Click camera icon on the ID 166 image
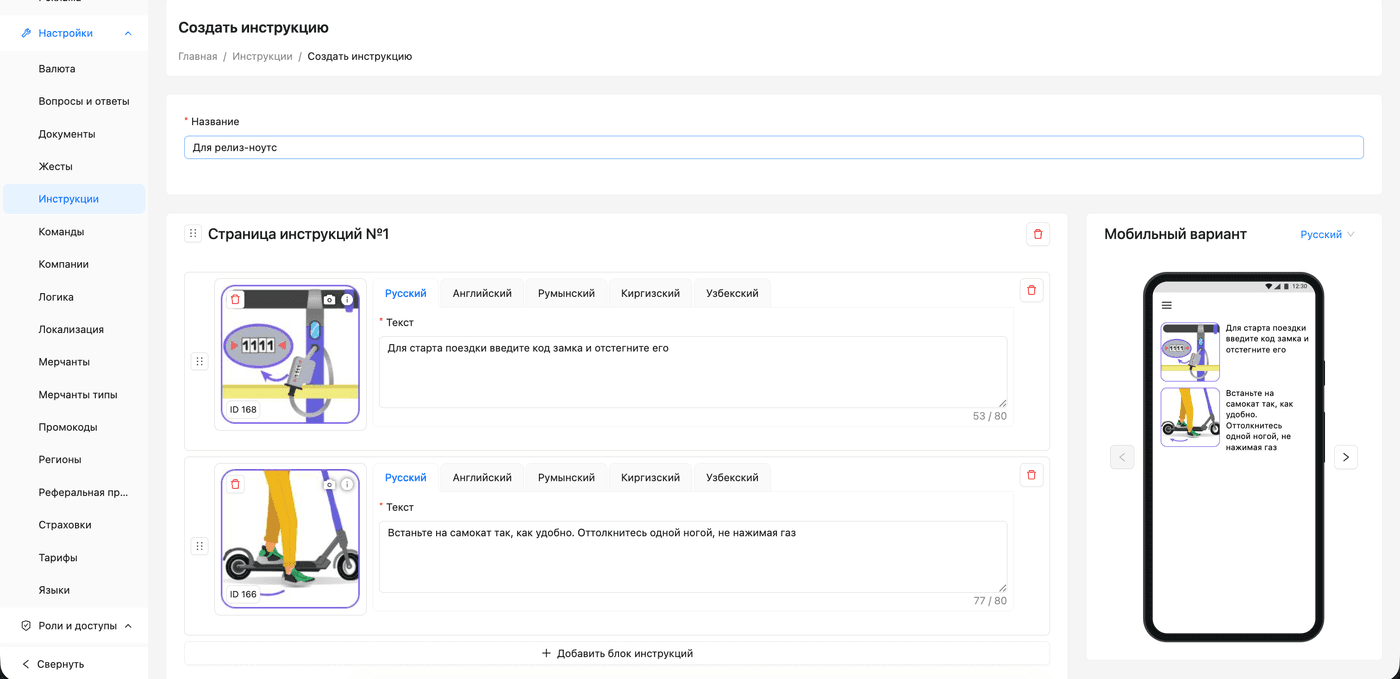The image size is (1400, 679). click(x=329, y=485)
